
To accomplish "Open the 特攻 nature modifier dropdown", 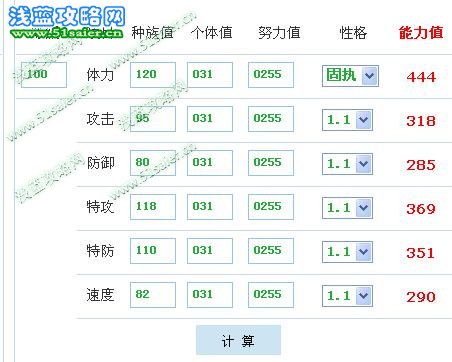I will 347,208.
